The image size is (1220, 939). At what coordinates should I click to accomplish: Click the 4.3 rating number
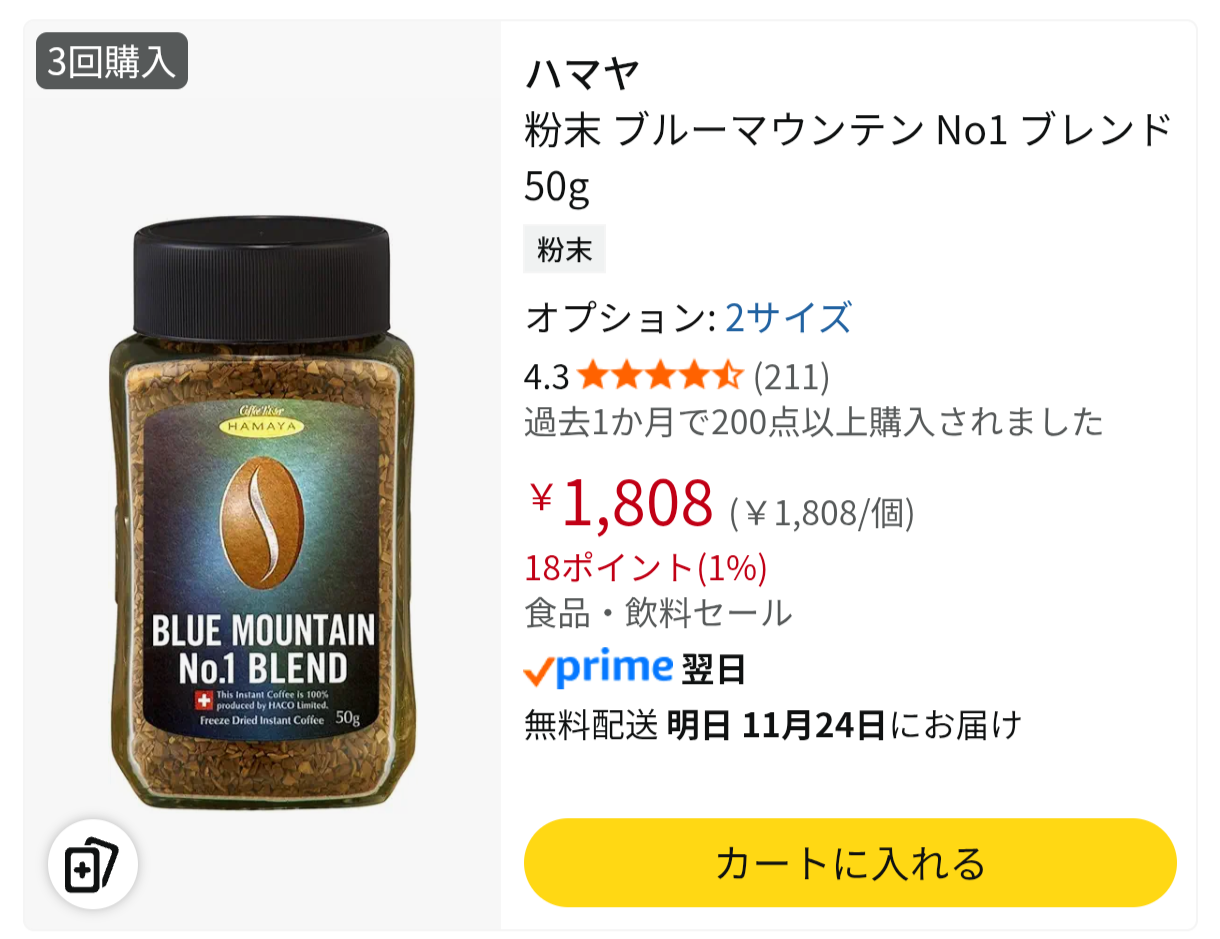click(546, 377)
